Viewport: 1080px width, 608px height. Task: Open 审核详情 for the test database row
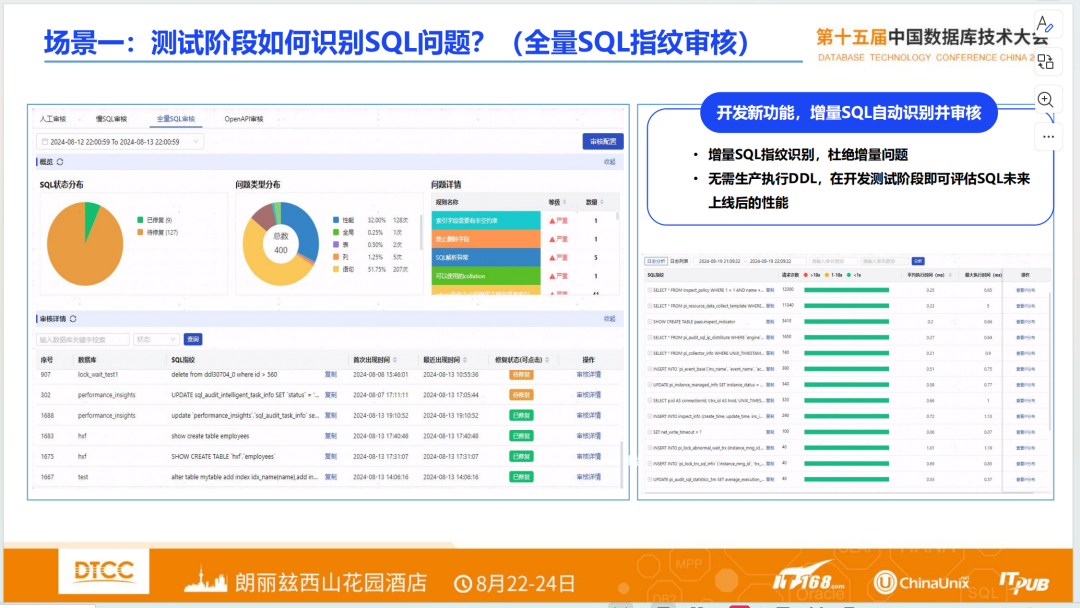coord(588,476)
